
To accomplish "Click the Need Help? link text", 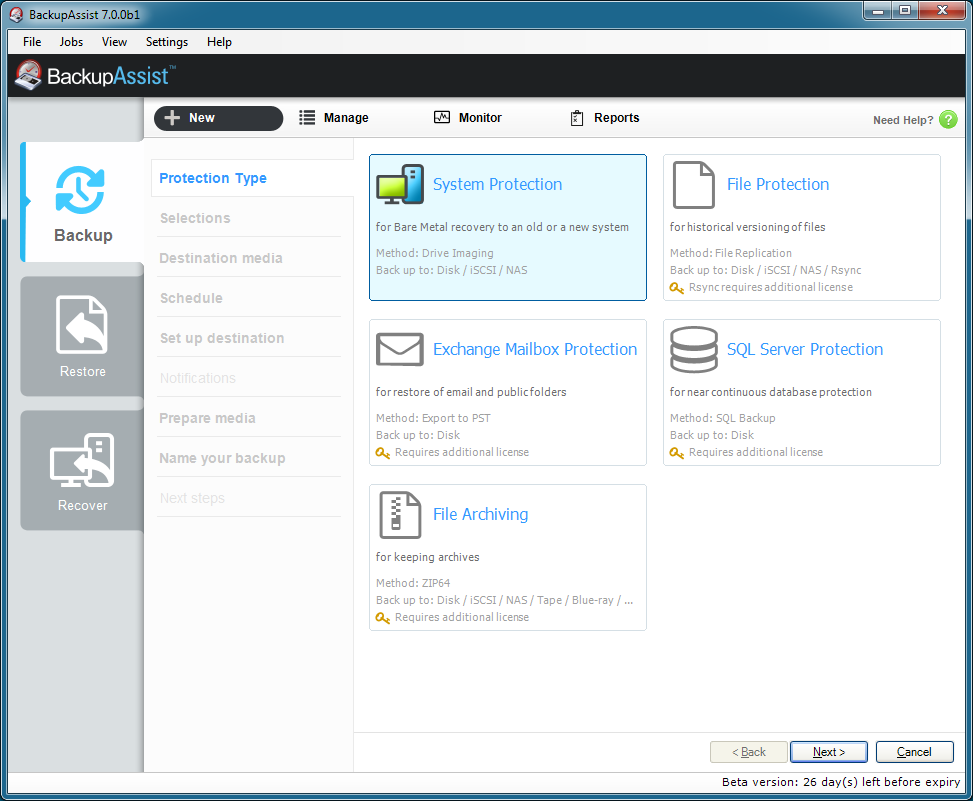I will coord(903,120).
